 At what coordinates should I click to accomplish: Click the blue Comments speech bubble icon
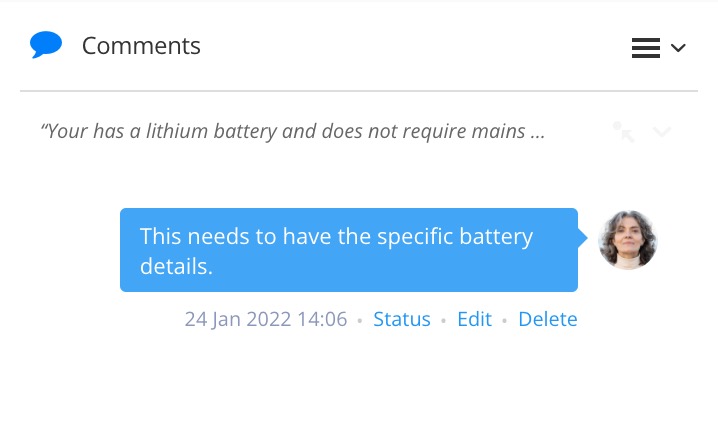pos(46,45)
